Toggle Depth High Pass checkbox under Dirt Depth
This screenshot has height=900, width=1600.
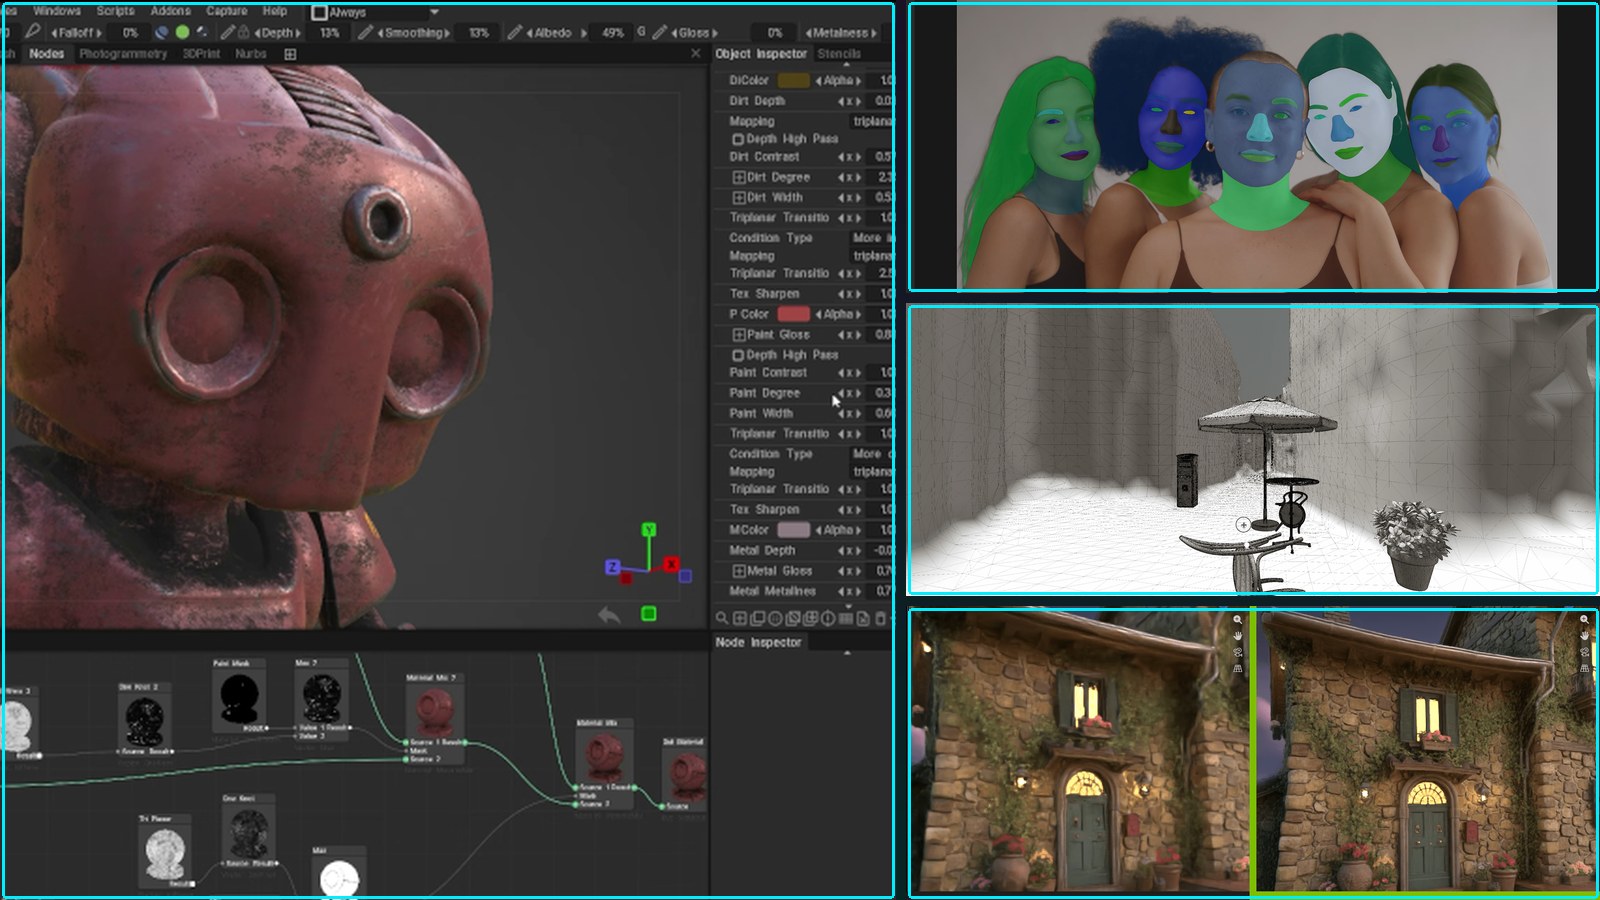738,139
